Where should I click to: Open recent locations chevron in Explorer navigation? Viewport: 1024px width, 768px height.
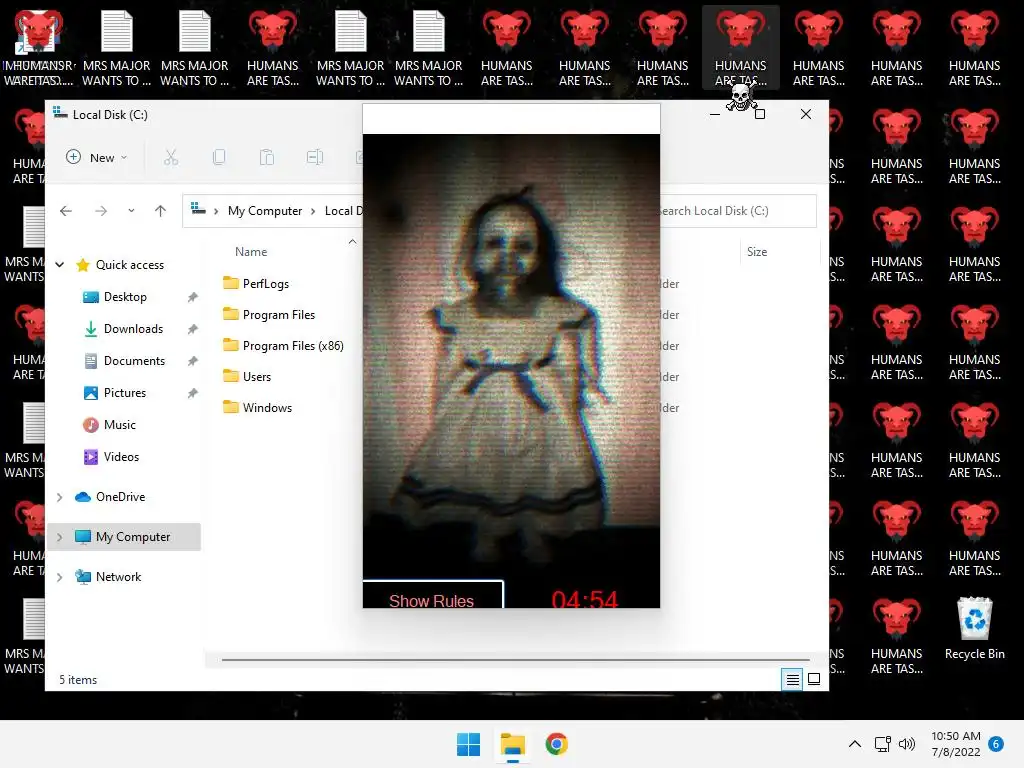[131, 211]
